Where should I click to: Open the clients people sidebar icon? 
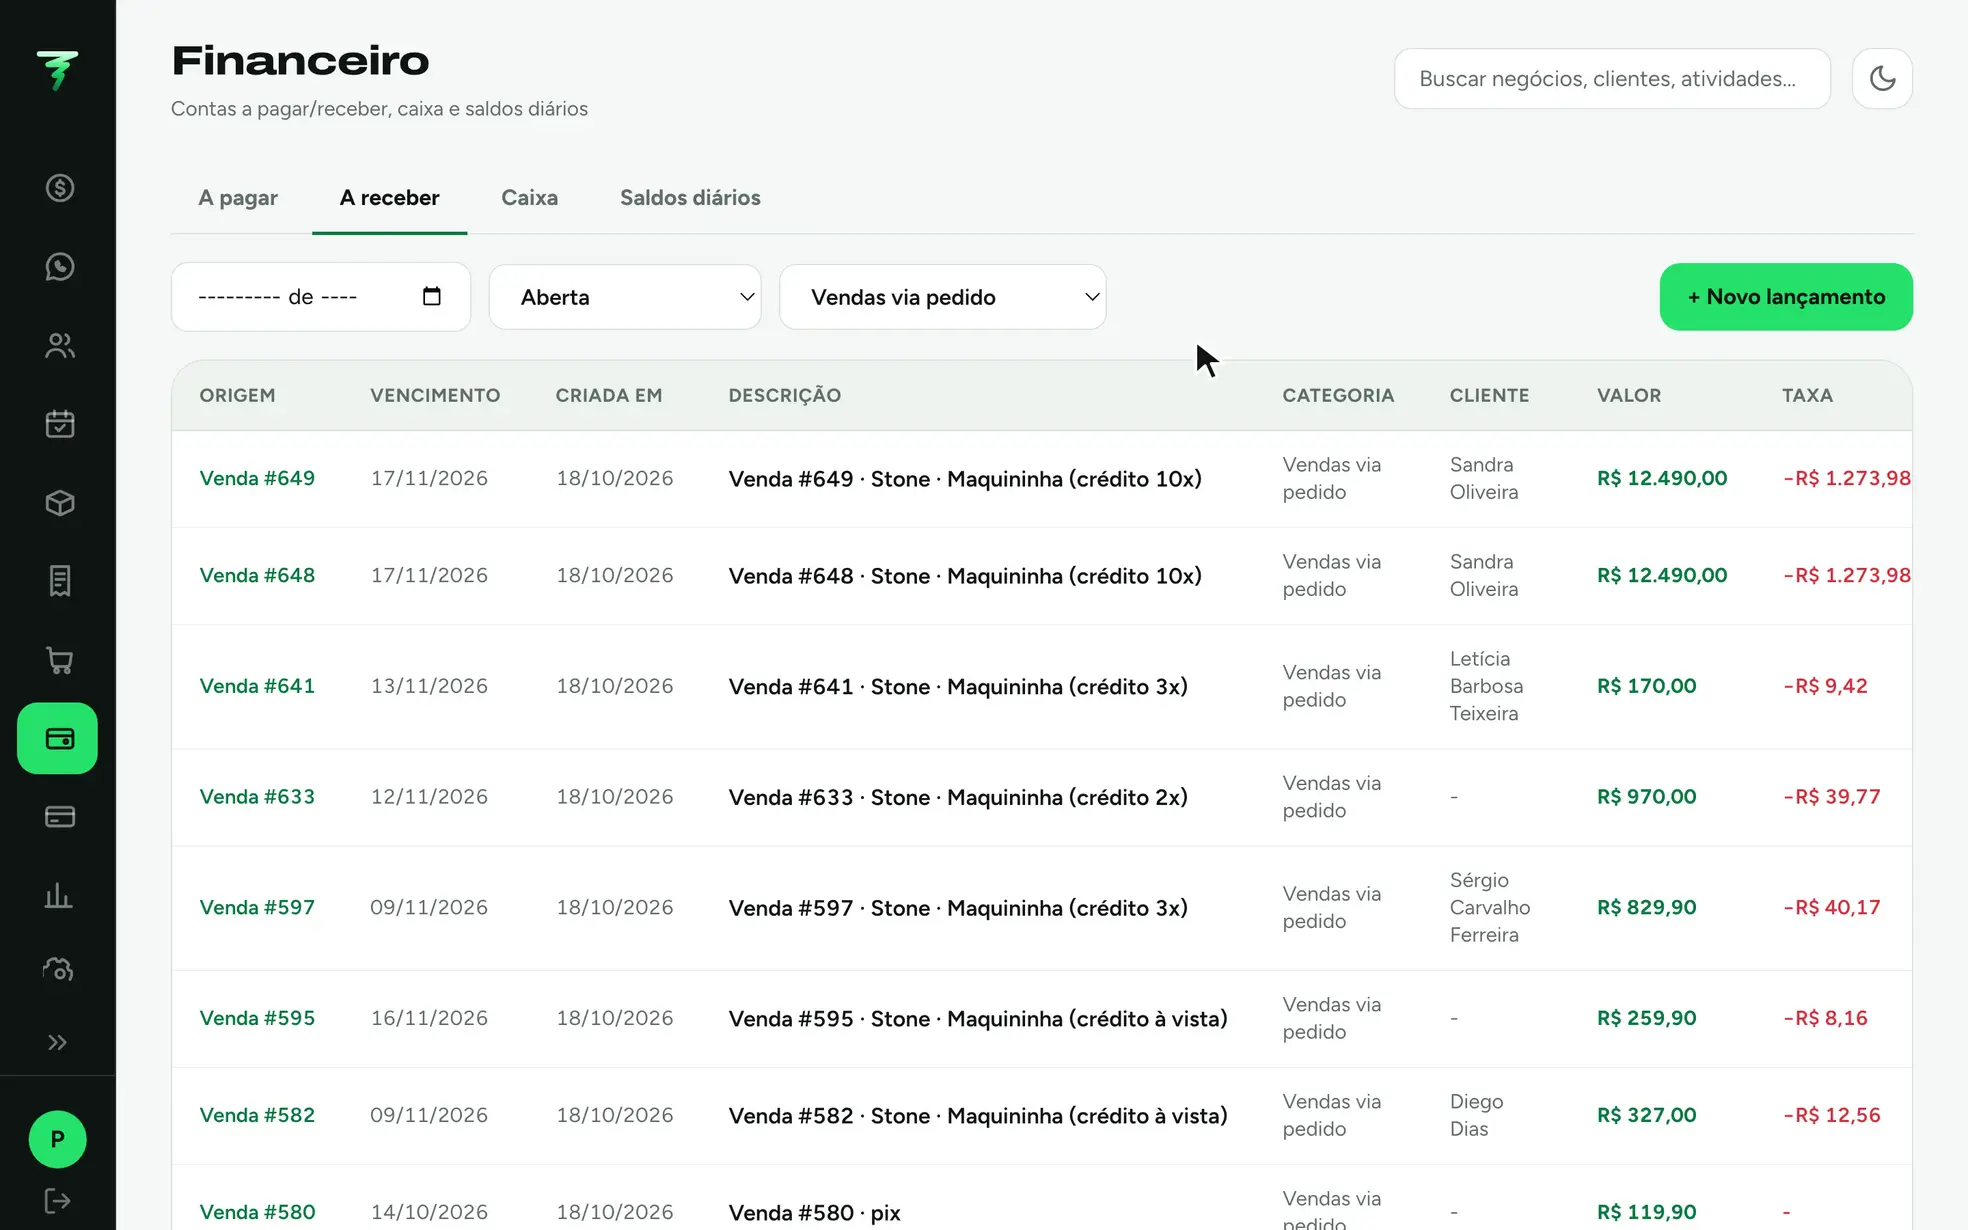[59, 346]
